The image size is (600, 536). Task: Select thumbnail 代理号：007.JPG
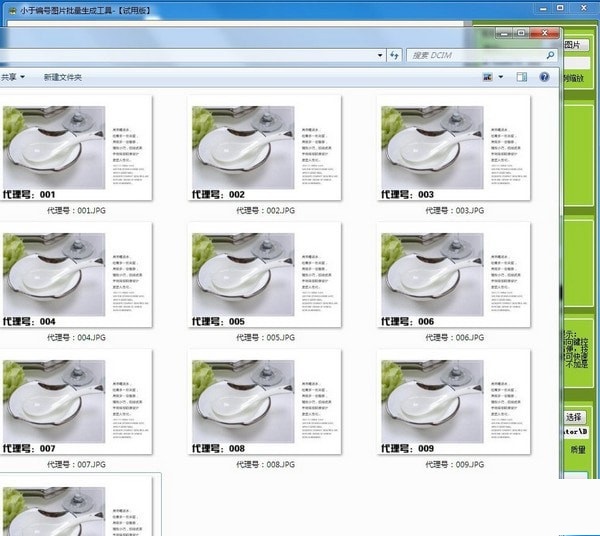(x=76, y=402)
